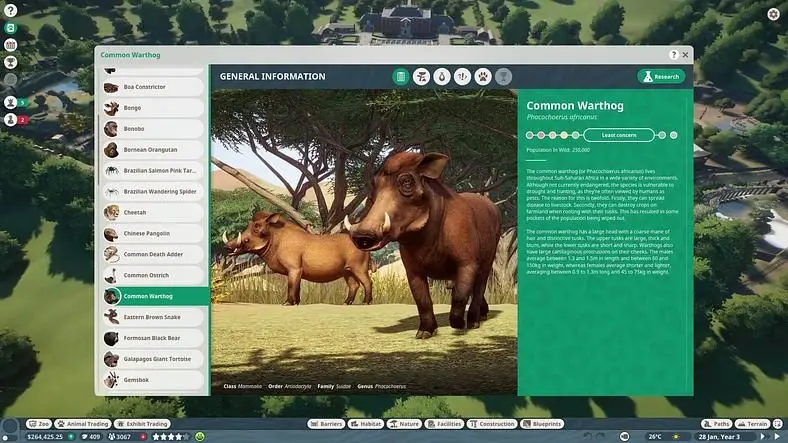
Task: Select Bongo in the species list
Action: (153, 108)
